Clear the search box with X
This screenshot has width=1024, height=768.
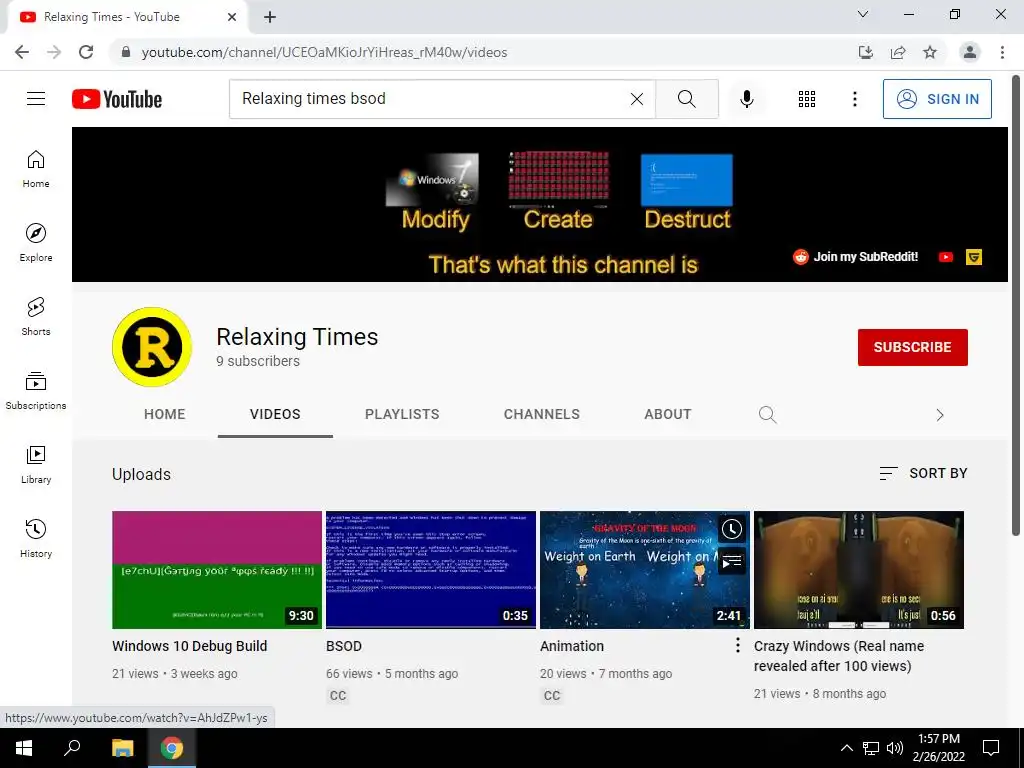pyautogui.click(x=637, y=99)
